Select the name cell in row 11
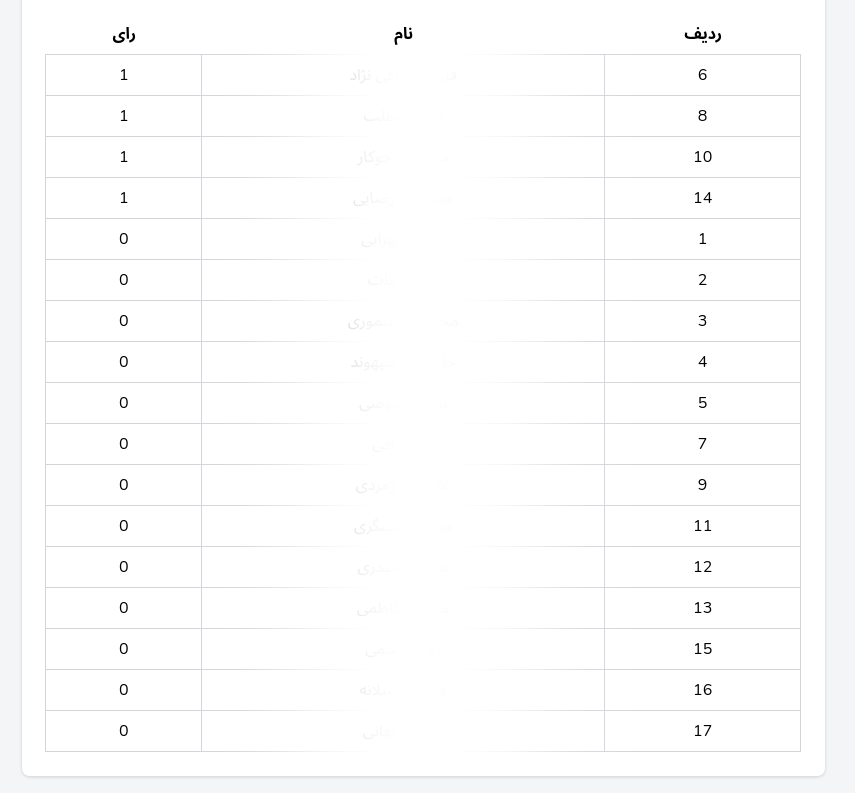This screenshot has height=793, width=855. coord(403,526)
